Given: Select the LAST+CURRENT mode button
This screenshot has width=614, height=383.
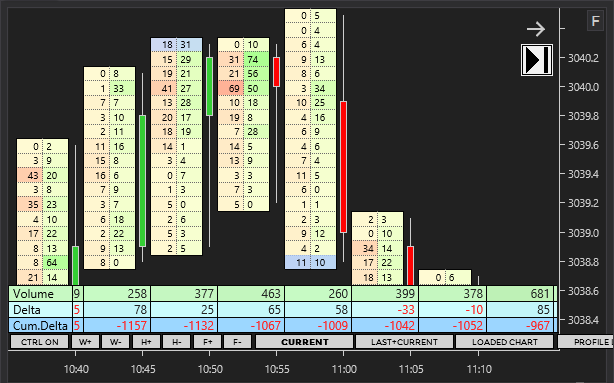Looking at the screenshot, I should (x=405, y=342).
